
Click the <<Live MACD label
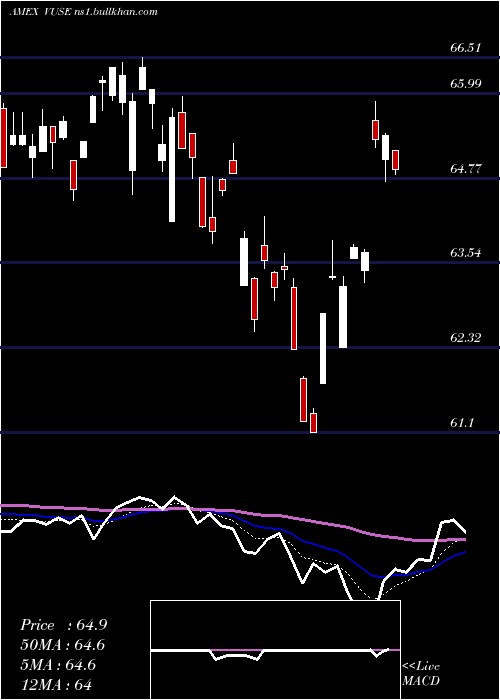click(421, 674)
